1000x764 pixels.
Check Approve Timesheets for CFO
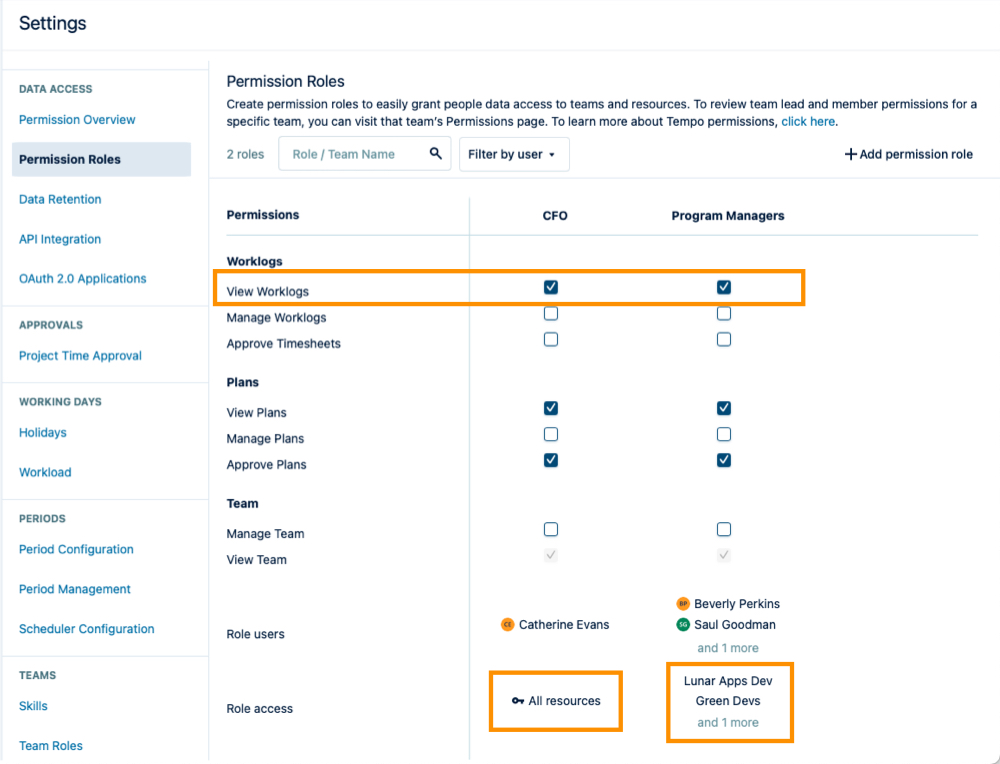pos(551,340)
